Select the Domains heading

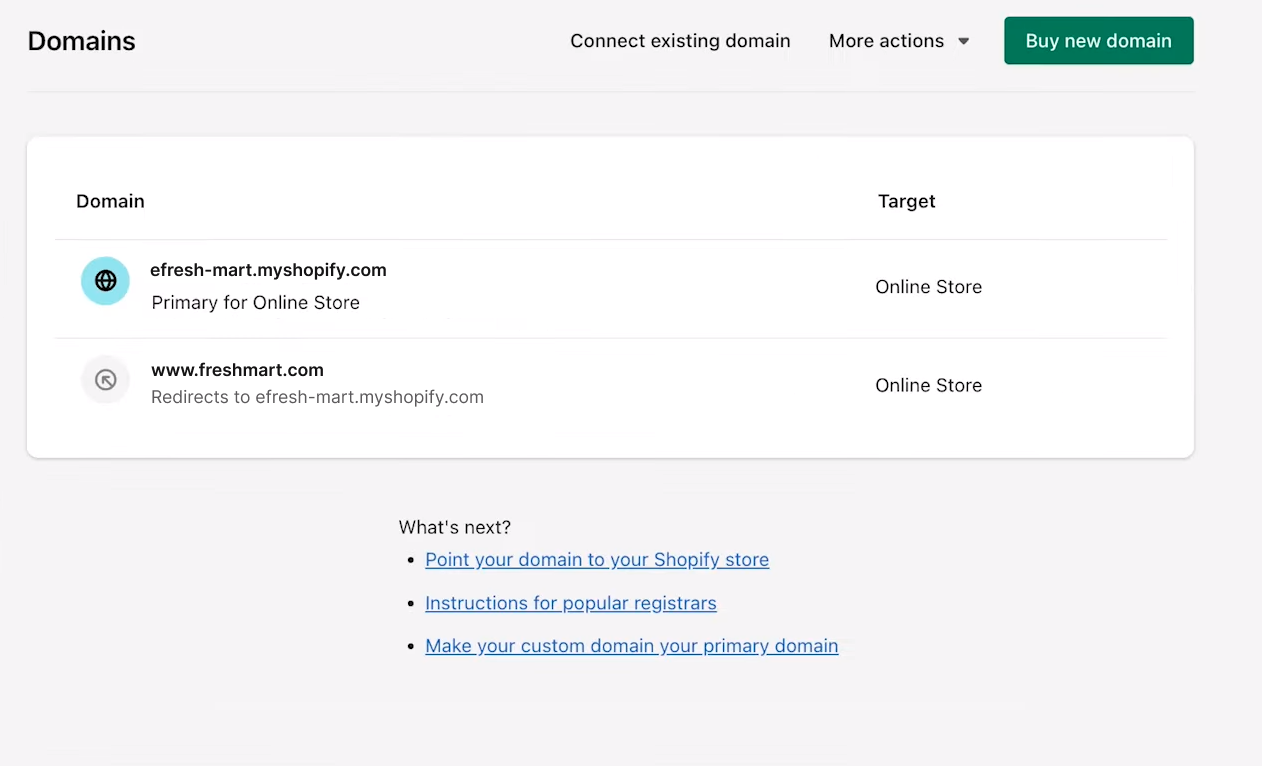pyautogui.click(x=81, y=41)
